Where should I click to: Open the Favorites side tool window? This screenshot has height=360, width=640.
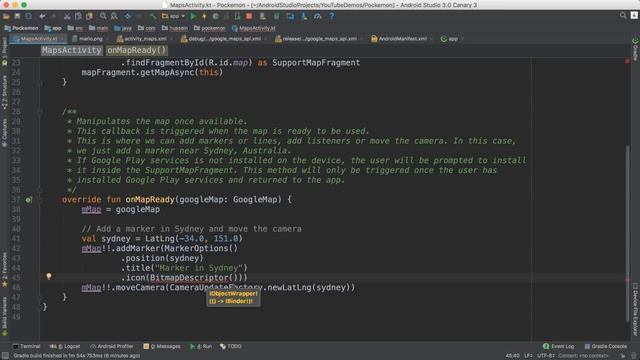pyautogui.click(x=4, y=269)
